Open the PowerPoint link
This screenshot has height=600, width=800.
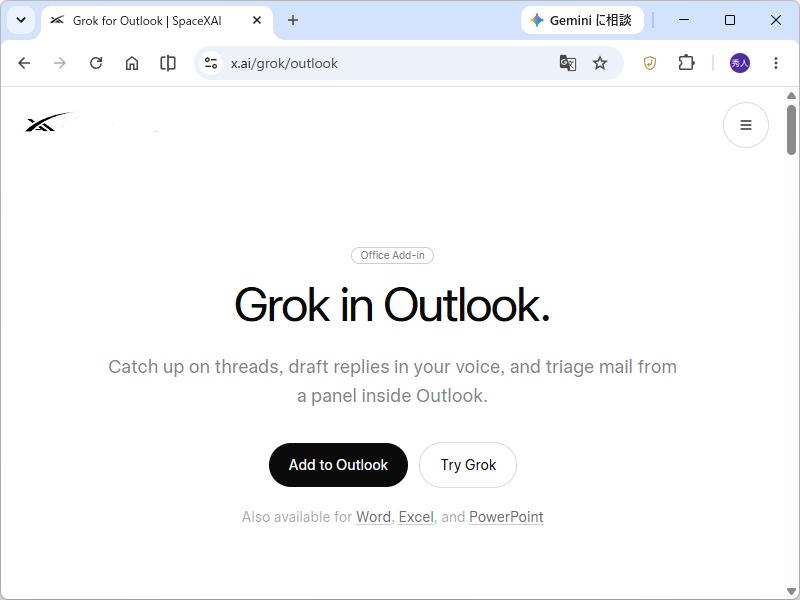[506, 517]
